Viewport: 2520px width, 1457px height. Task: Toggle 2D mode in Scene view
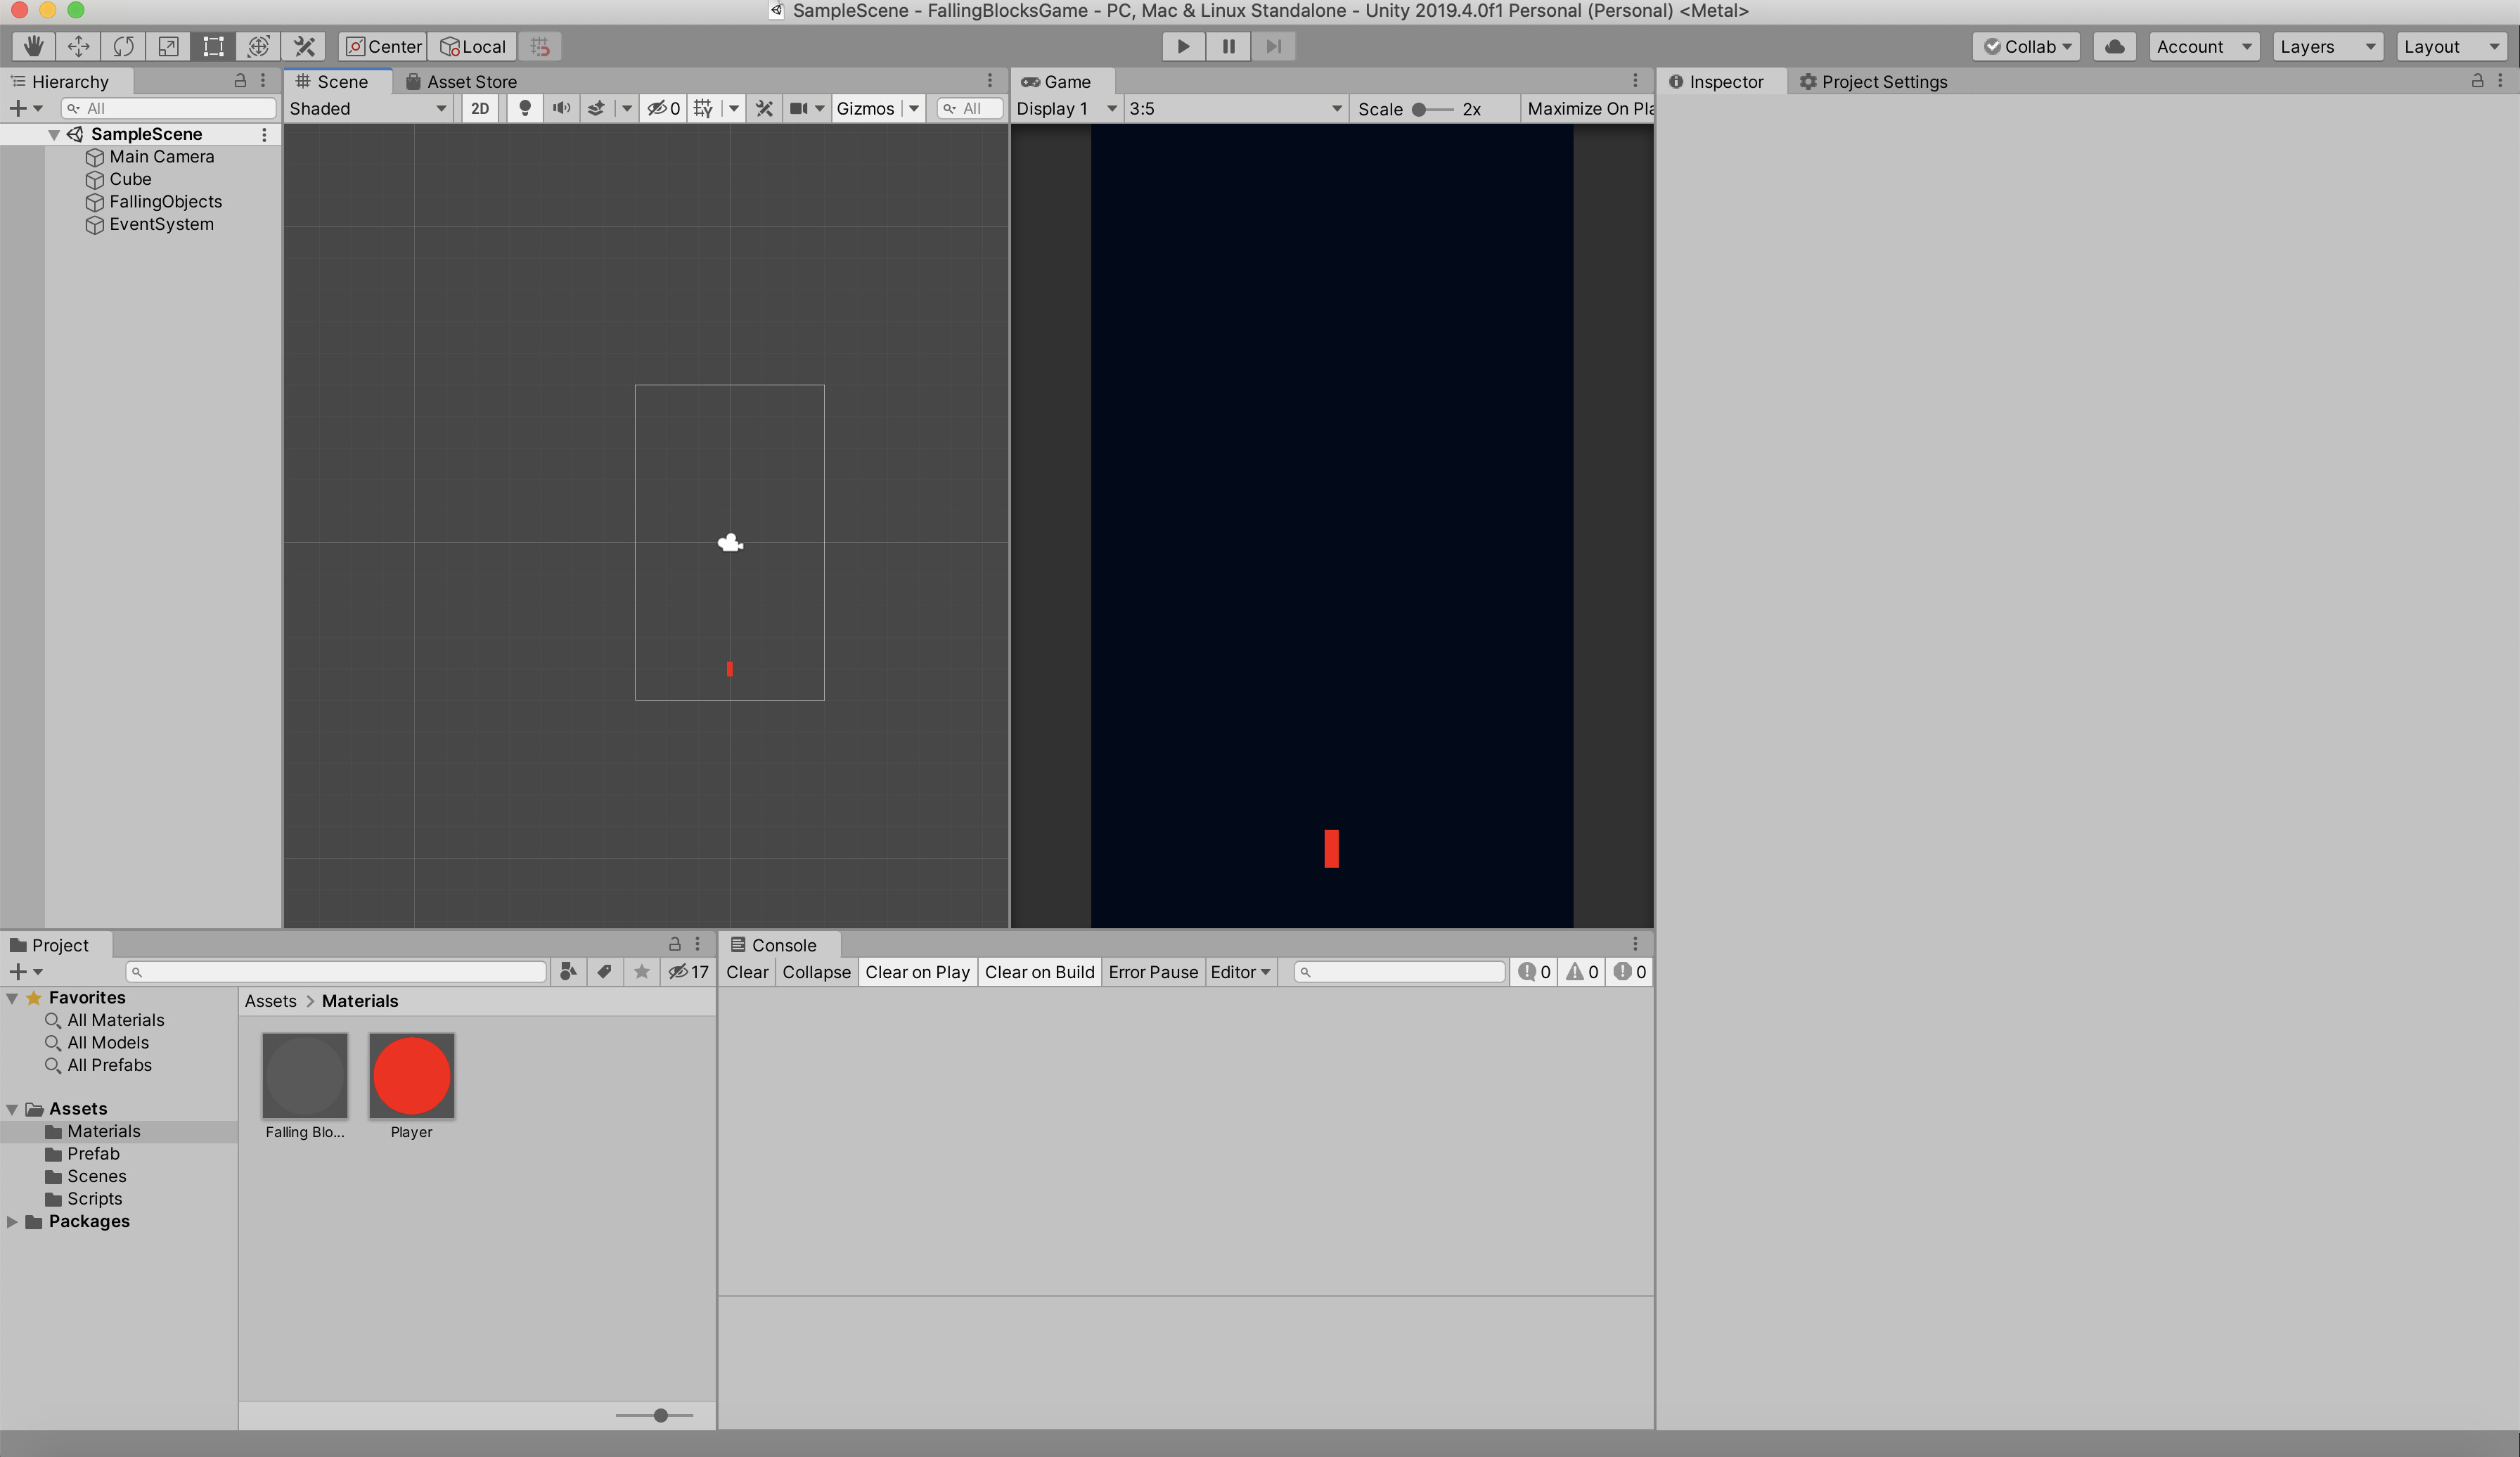(479, 108)
